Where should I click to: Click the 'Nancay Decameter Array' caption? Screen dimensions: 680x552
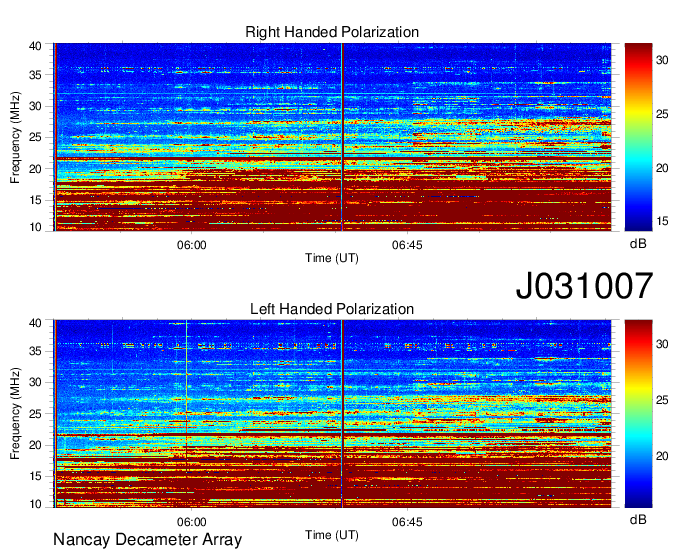point(147,540)
